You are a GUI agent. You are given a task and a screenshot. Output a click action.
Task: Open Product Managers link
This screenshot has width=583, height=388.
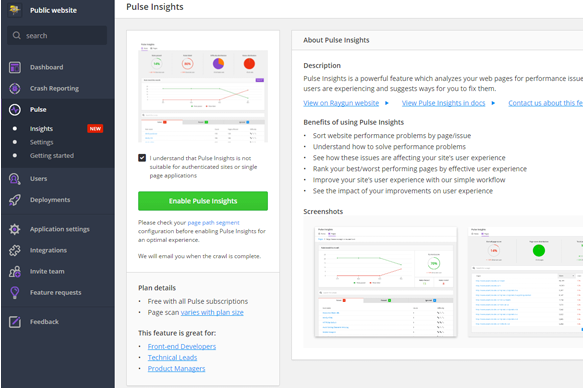(x=176, y=369)
